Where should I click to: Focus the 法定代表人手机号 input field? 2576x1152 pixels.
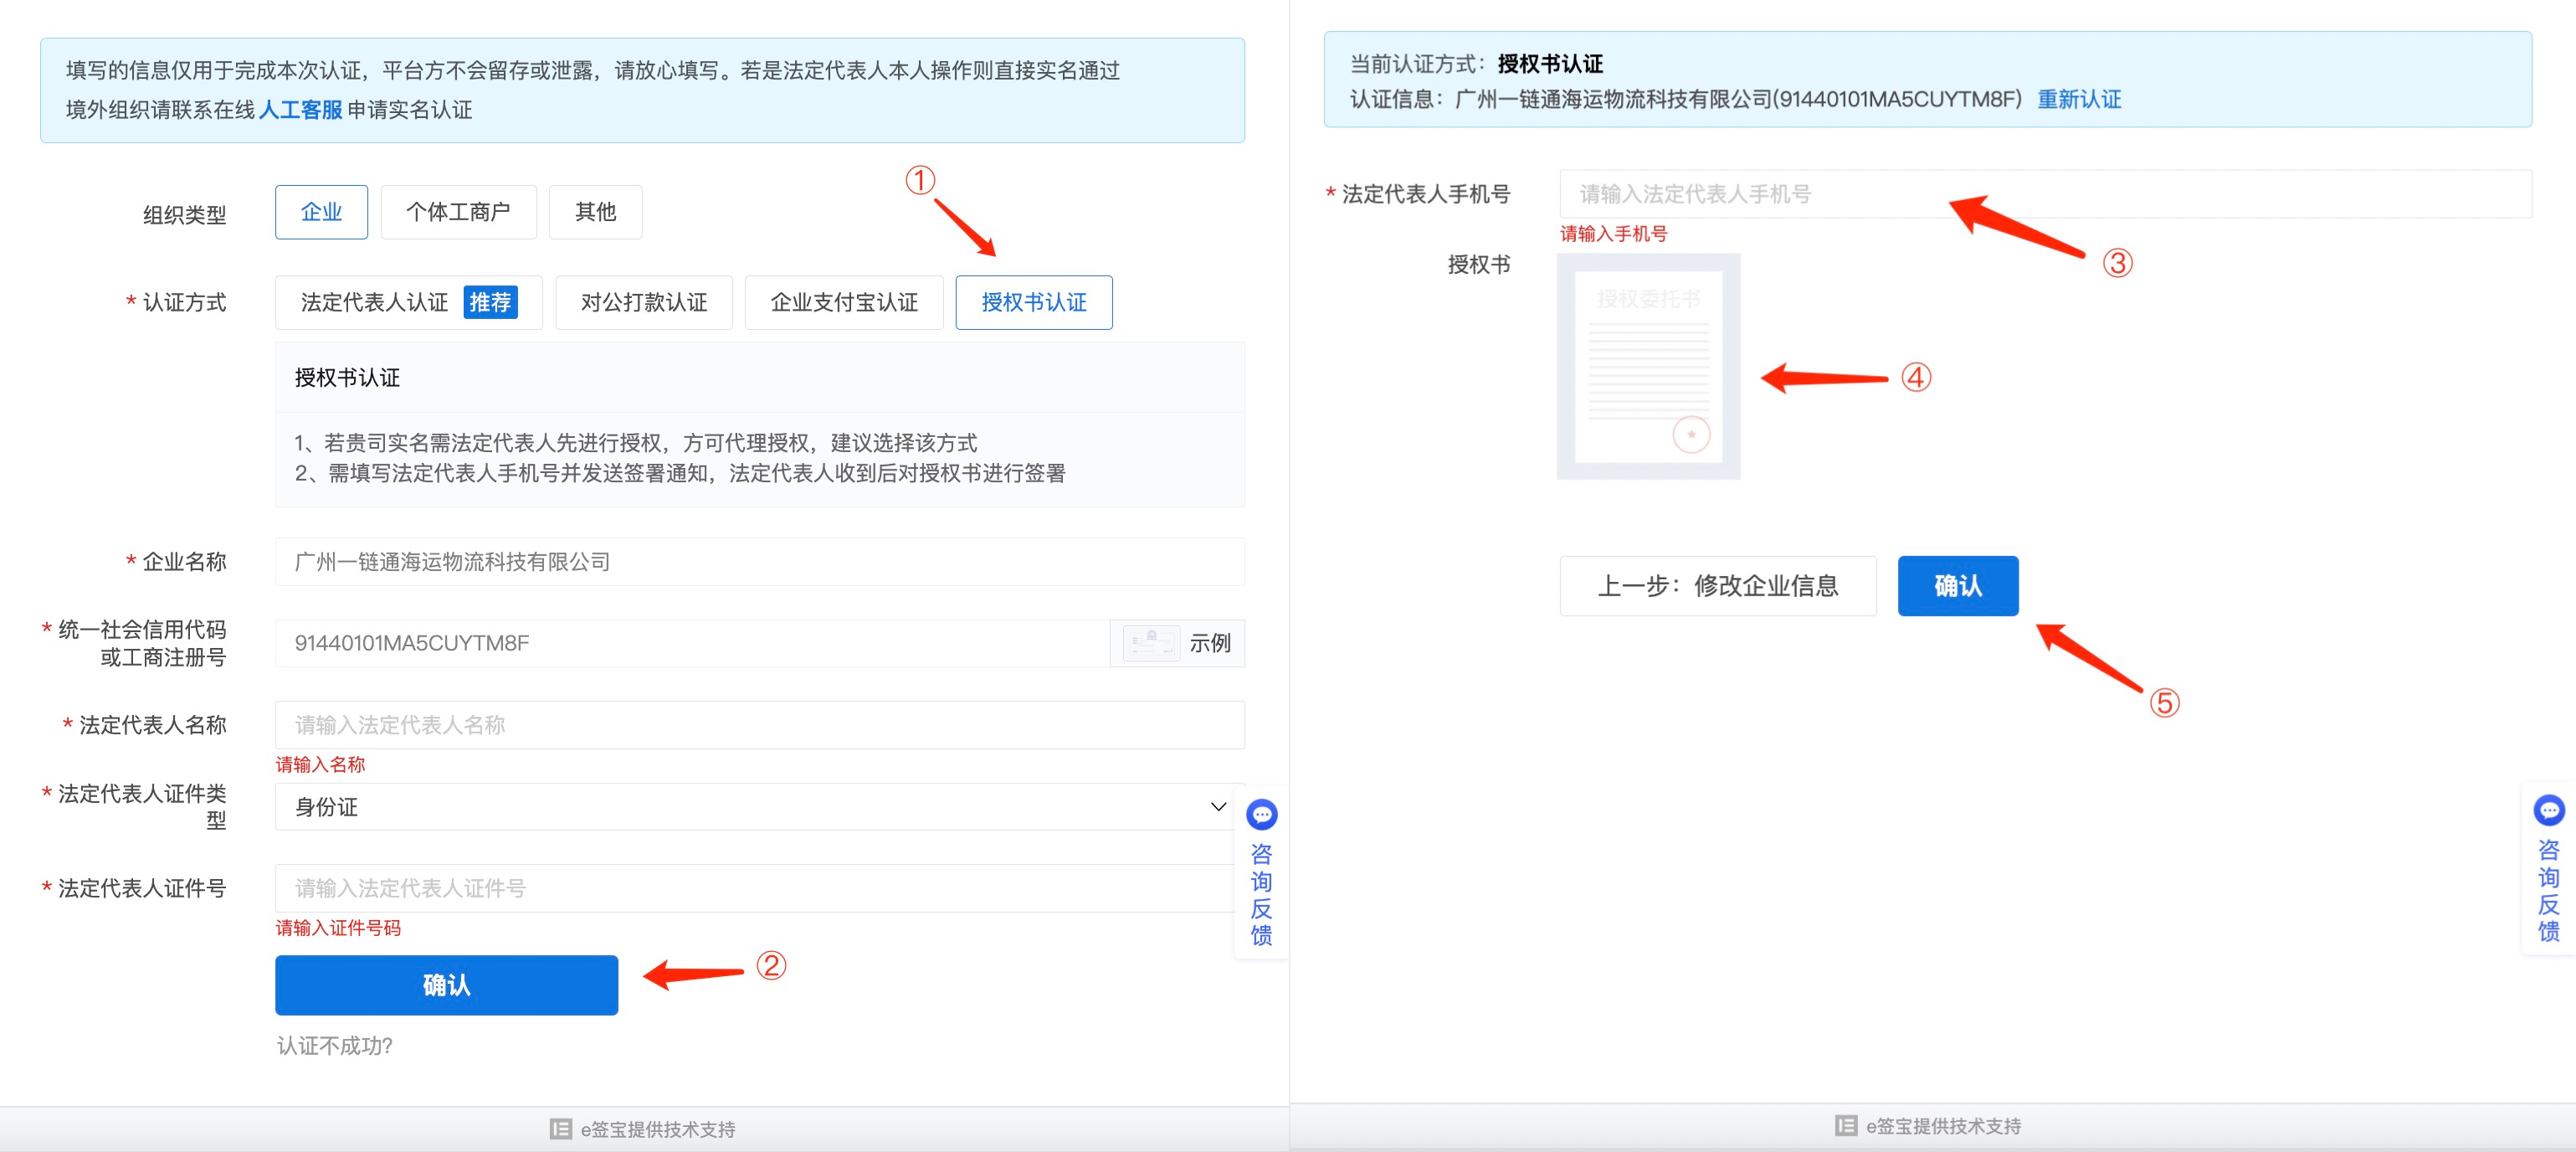(2045, 194)
